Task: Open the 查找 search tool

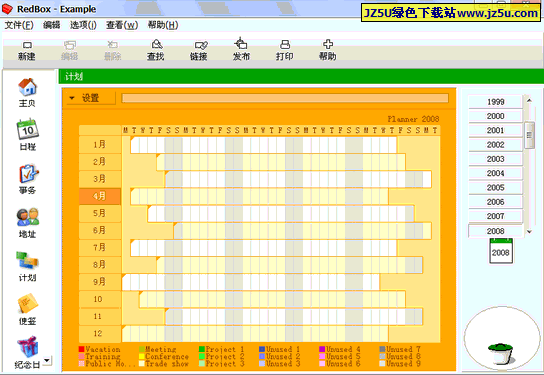Action: click(155, 51)
